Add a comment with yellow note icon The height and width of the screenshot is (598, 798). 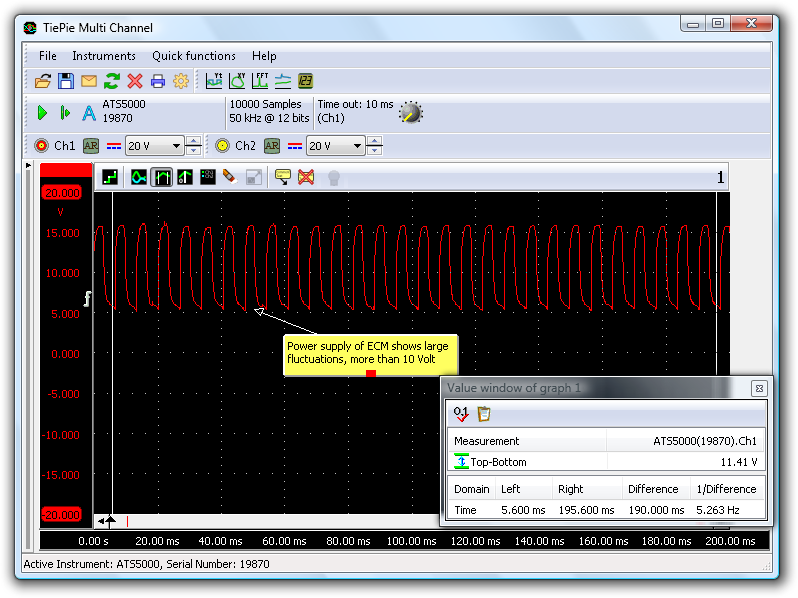point(282,177)
